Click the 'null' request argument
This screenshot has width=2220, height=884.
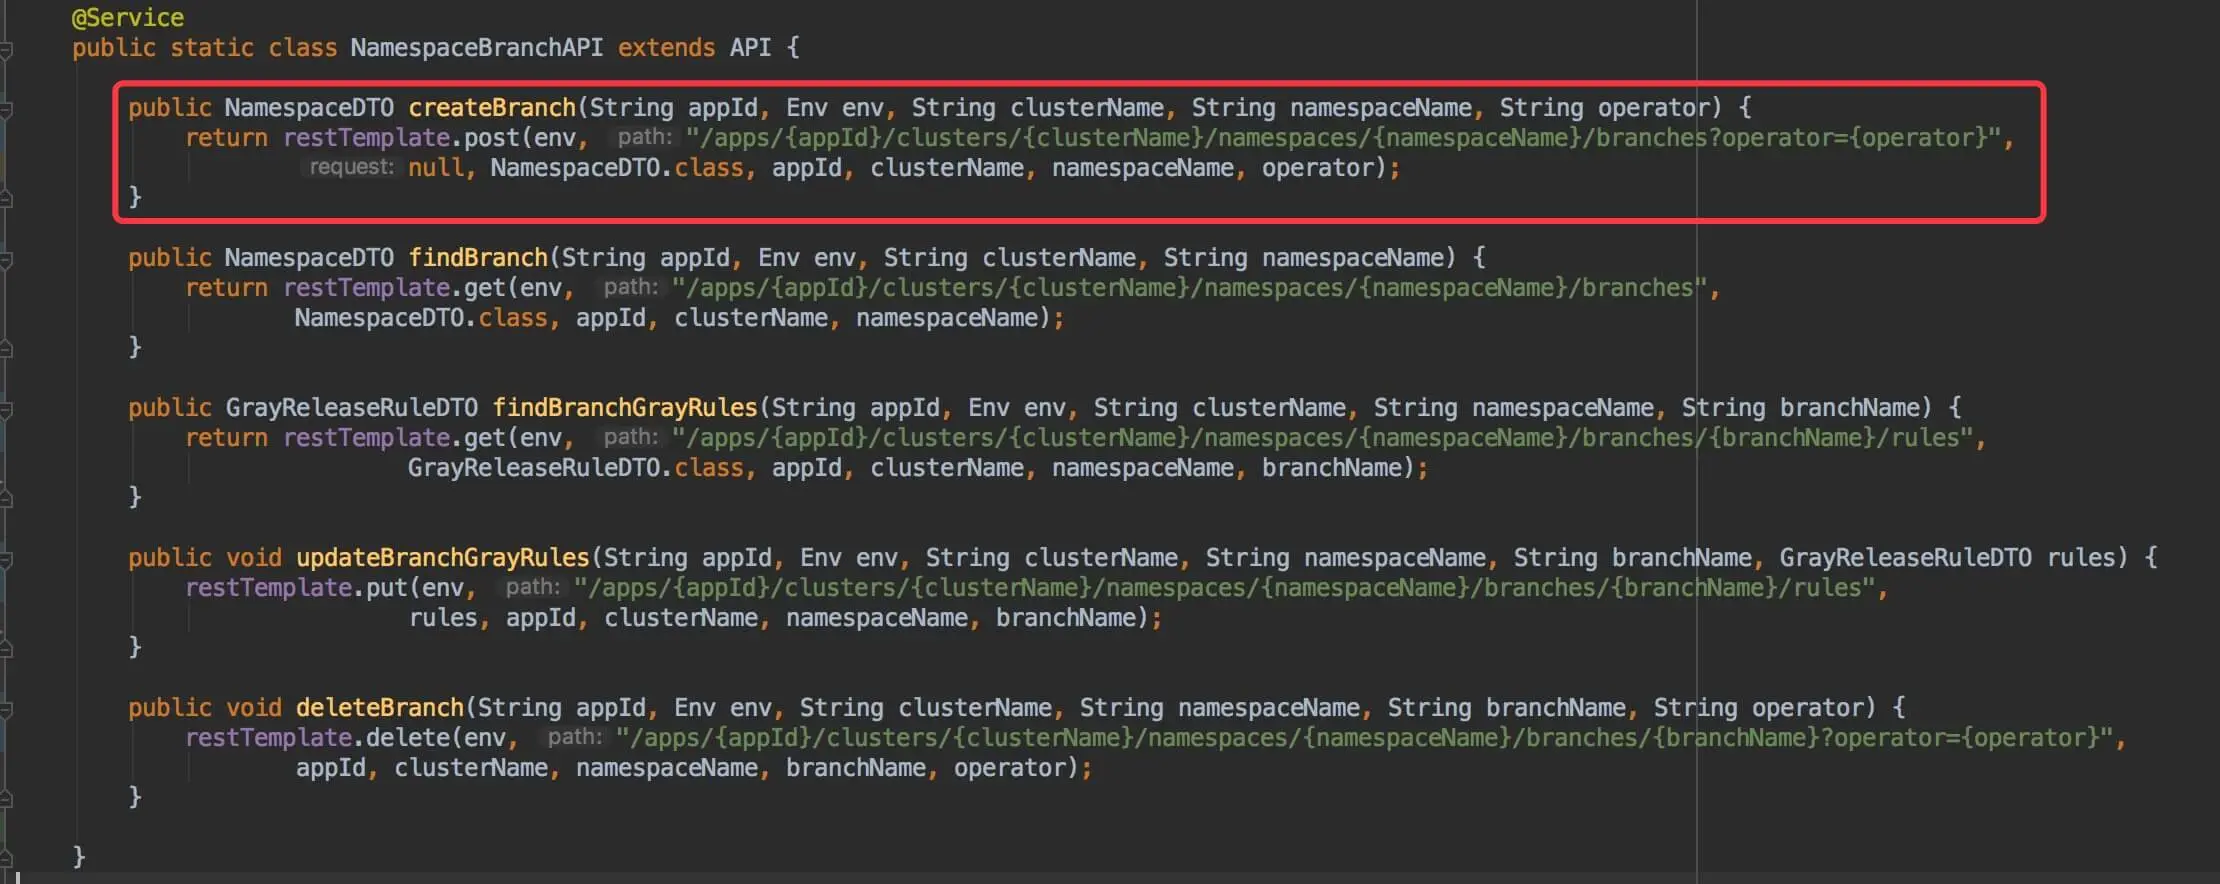436,167
